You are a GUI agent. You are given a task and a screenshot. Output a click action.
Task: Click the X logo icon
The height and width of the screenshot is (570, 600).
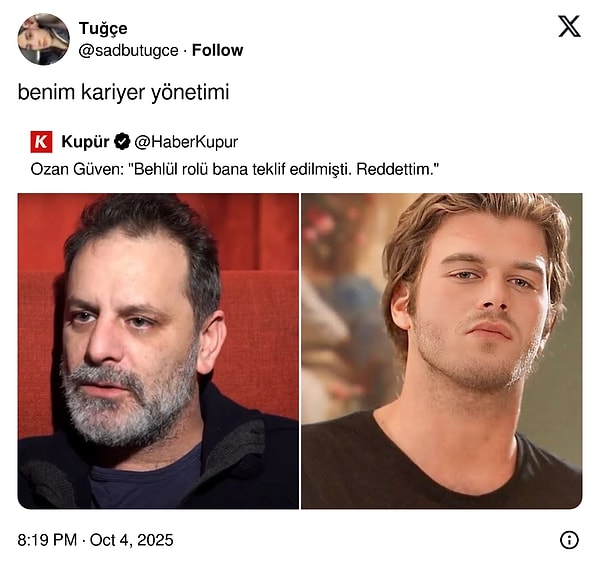click(x=569, y=27)
